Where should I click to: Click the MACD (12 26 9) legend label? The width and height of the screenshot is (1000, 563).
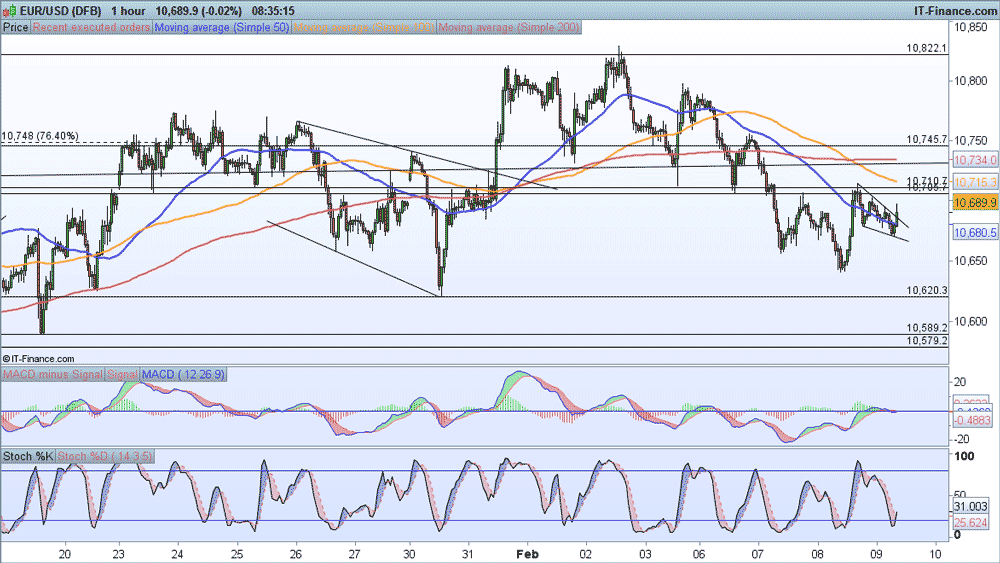tap(183, 374)
